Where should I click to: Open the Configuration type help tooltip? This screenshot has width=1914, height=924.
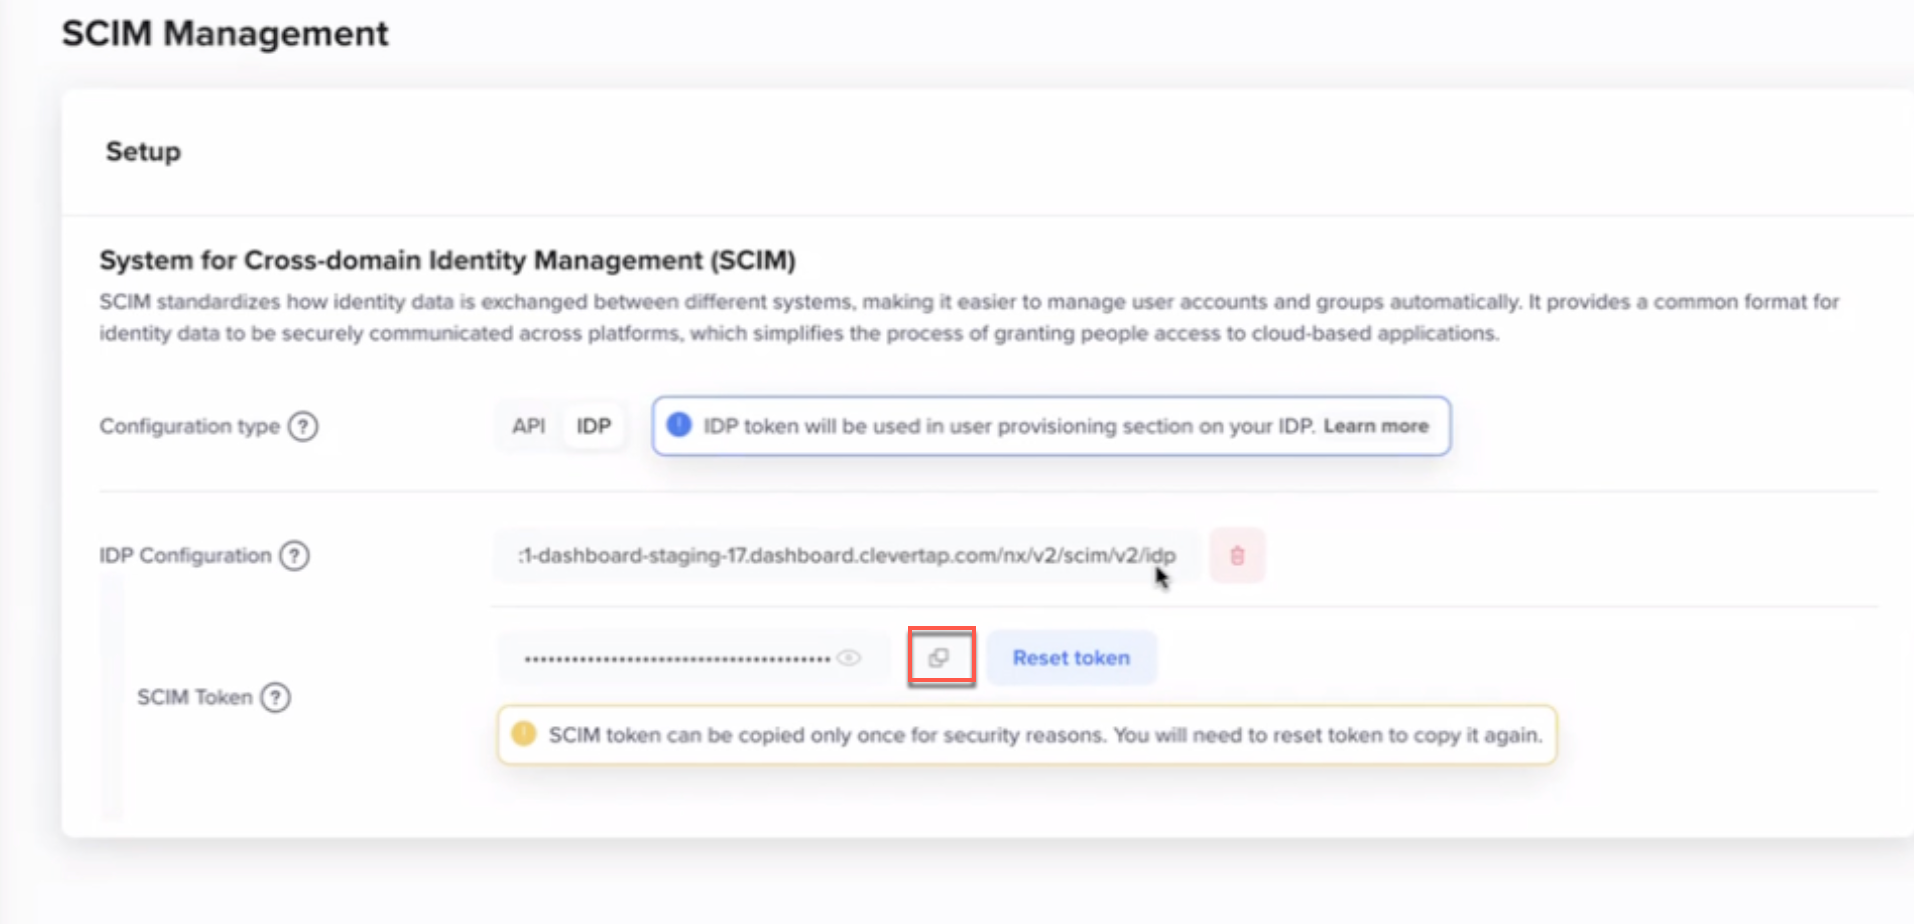point(304,425)
